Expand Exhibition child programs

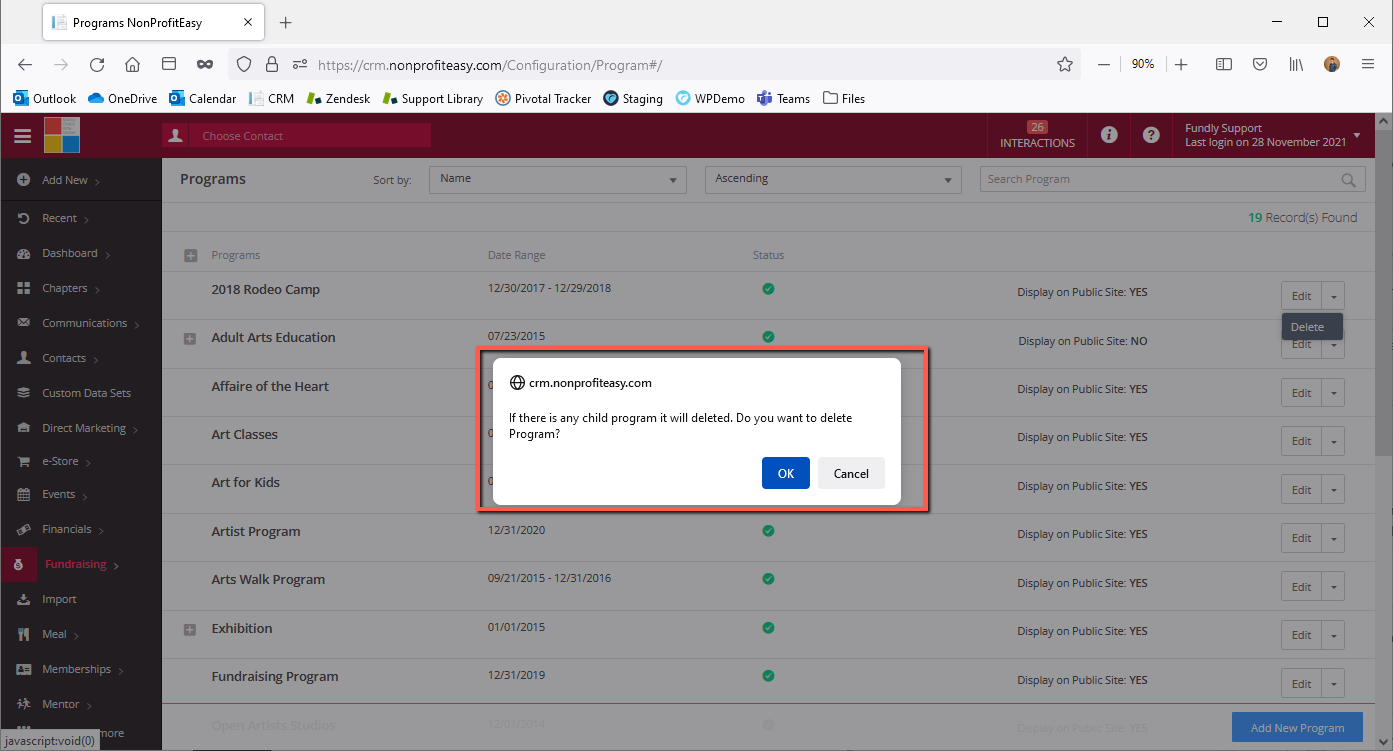[190, 630]
